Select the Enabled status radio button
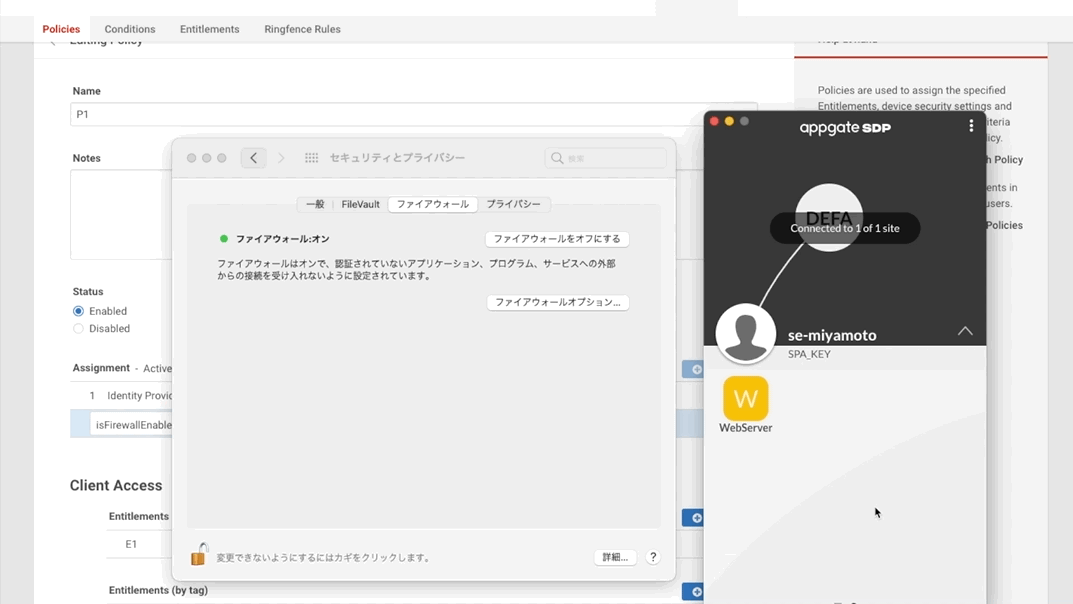1073x604 pixels. click(78, 311)
